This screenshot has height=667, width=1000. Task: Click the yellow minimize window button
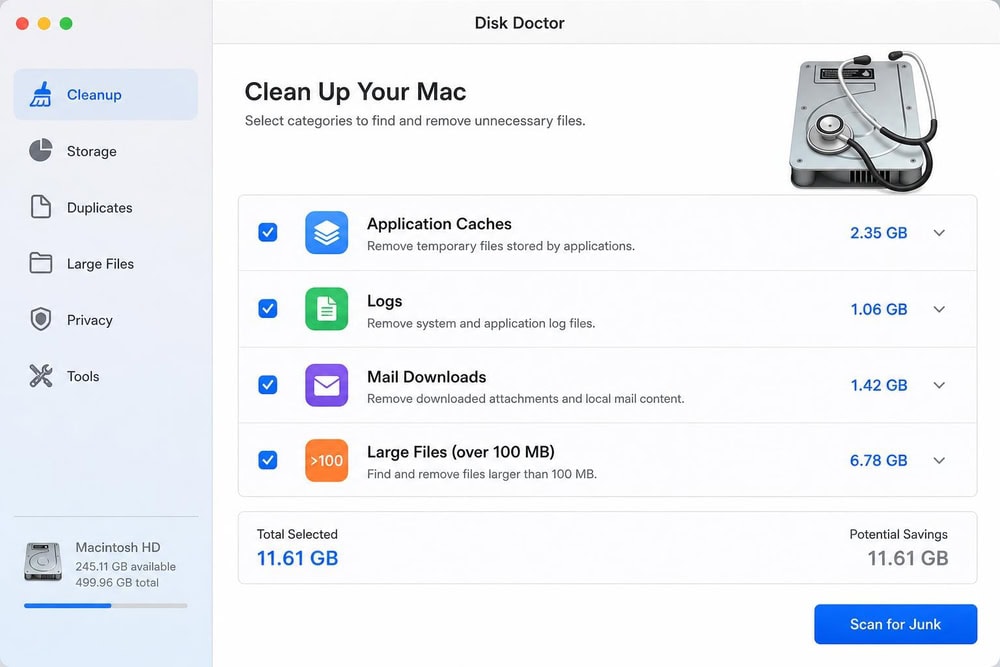[x=44, y=24]
